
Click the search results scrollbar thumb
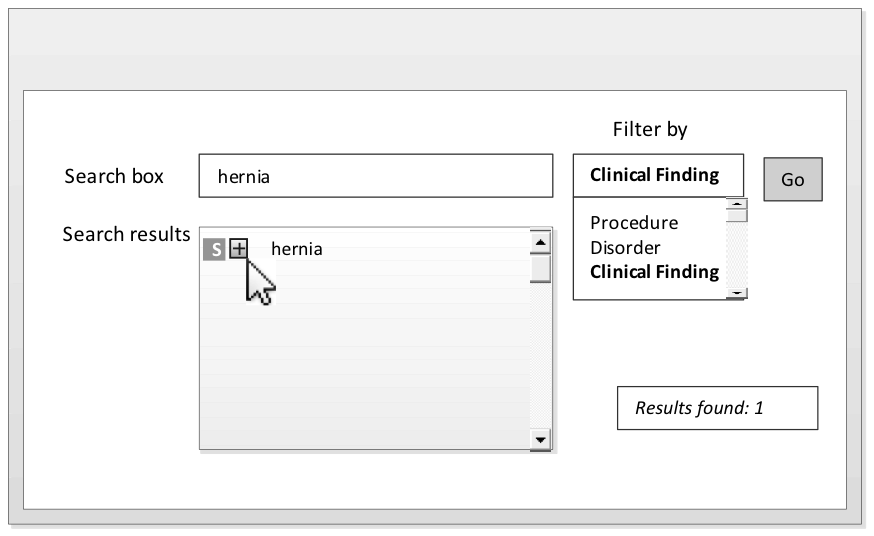(540, 268)
